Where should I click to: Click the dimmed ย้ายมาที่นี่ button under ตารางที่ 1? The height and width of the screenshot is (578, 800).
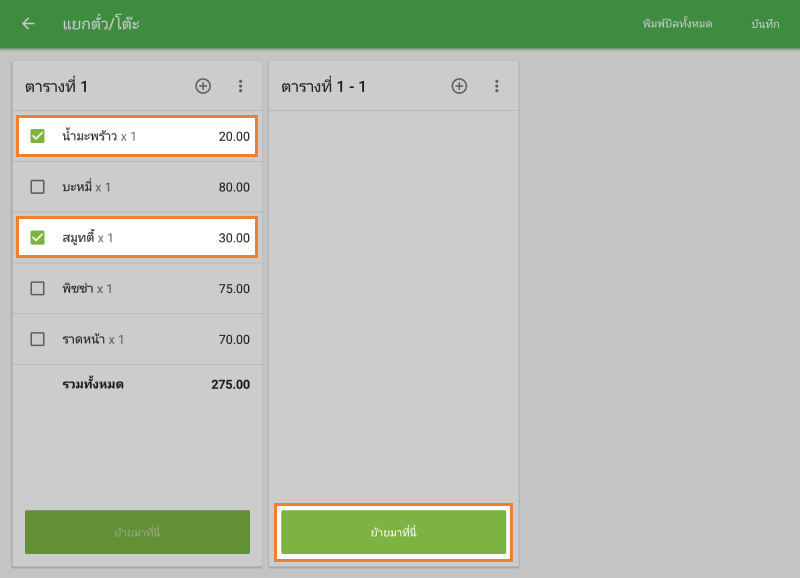click(137, 532)
